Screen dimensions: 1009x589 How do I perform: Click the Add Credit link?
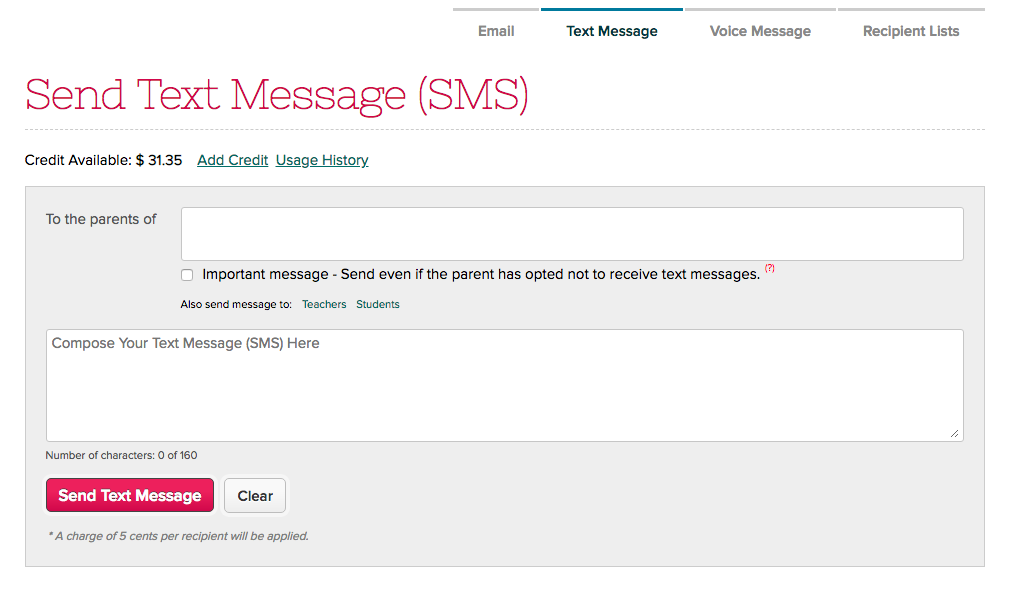pos(232,160)
